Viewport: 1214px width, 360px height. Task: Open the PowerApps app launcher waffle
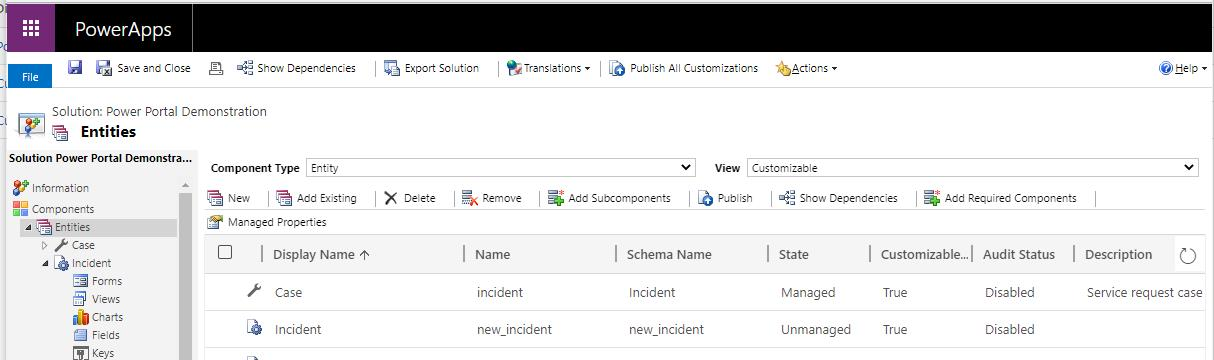pos(30,29)
